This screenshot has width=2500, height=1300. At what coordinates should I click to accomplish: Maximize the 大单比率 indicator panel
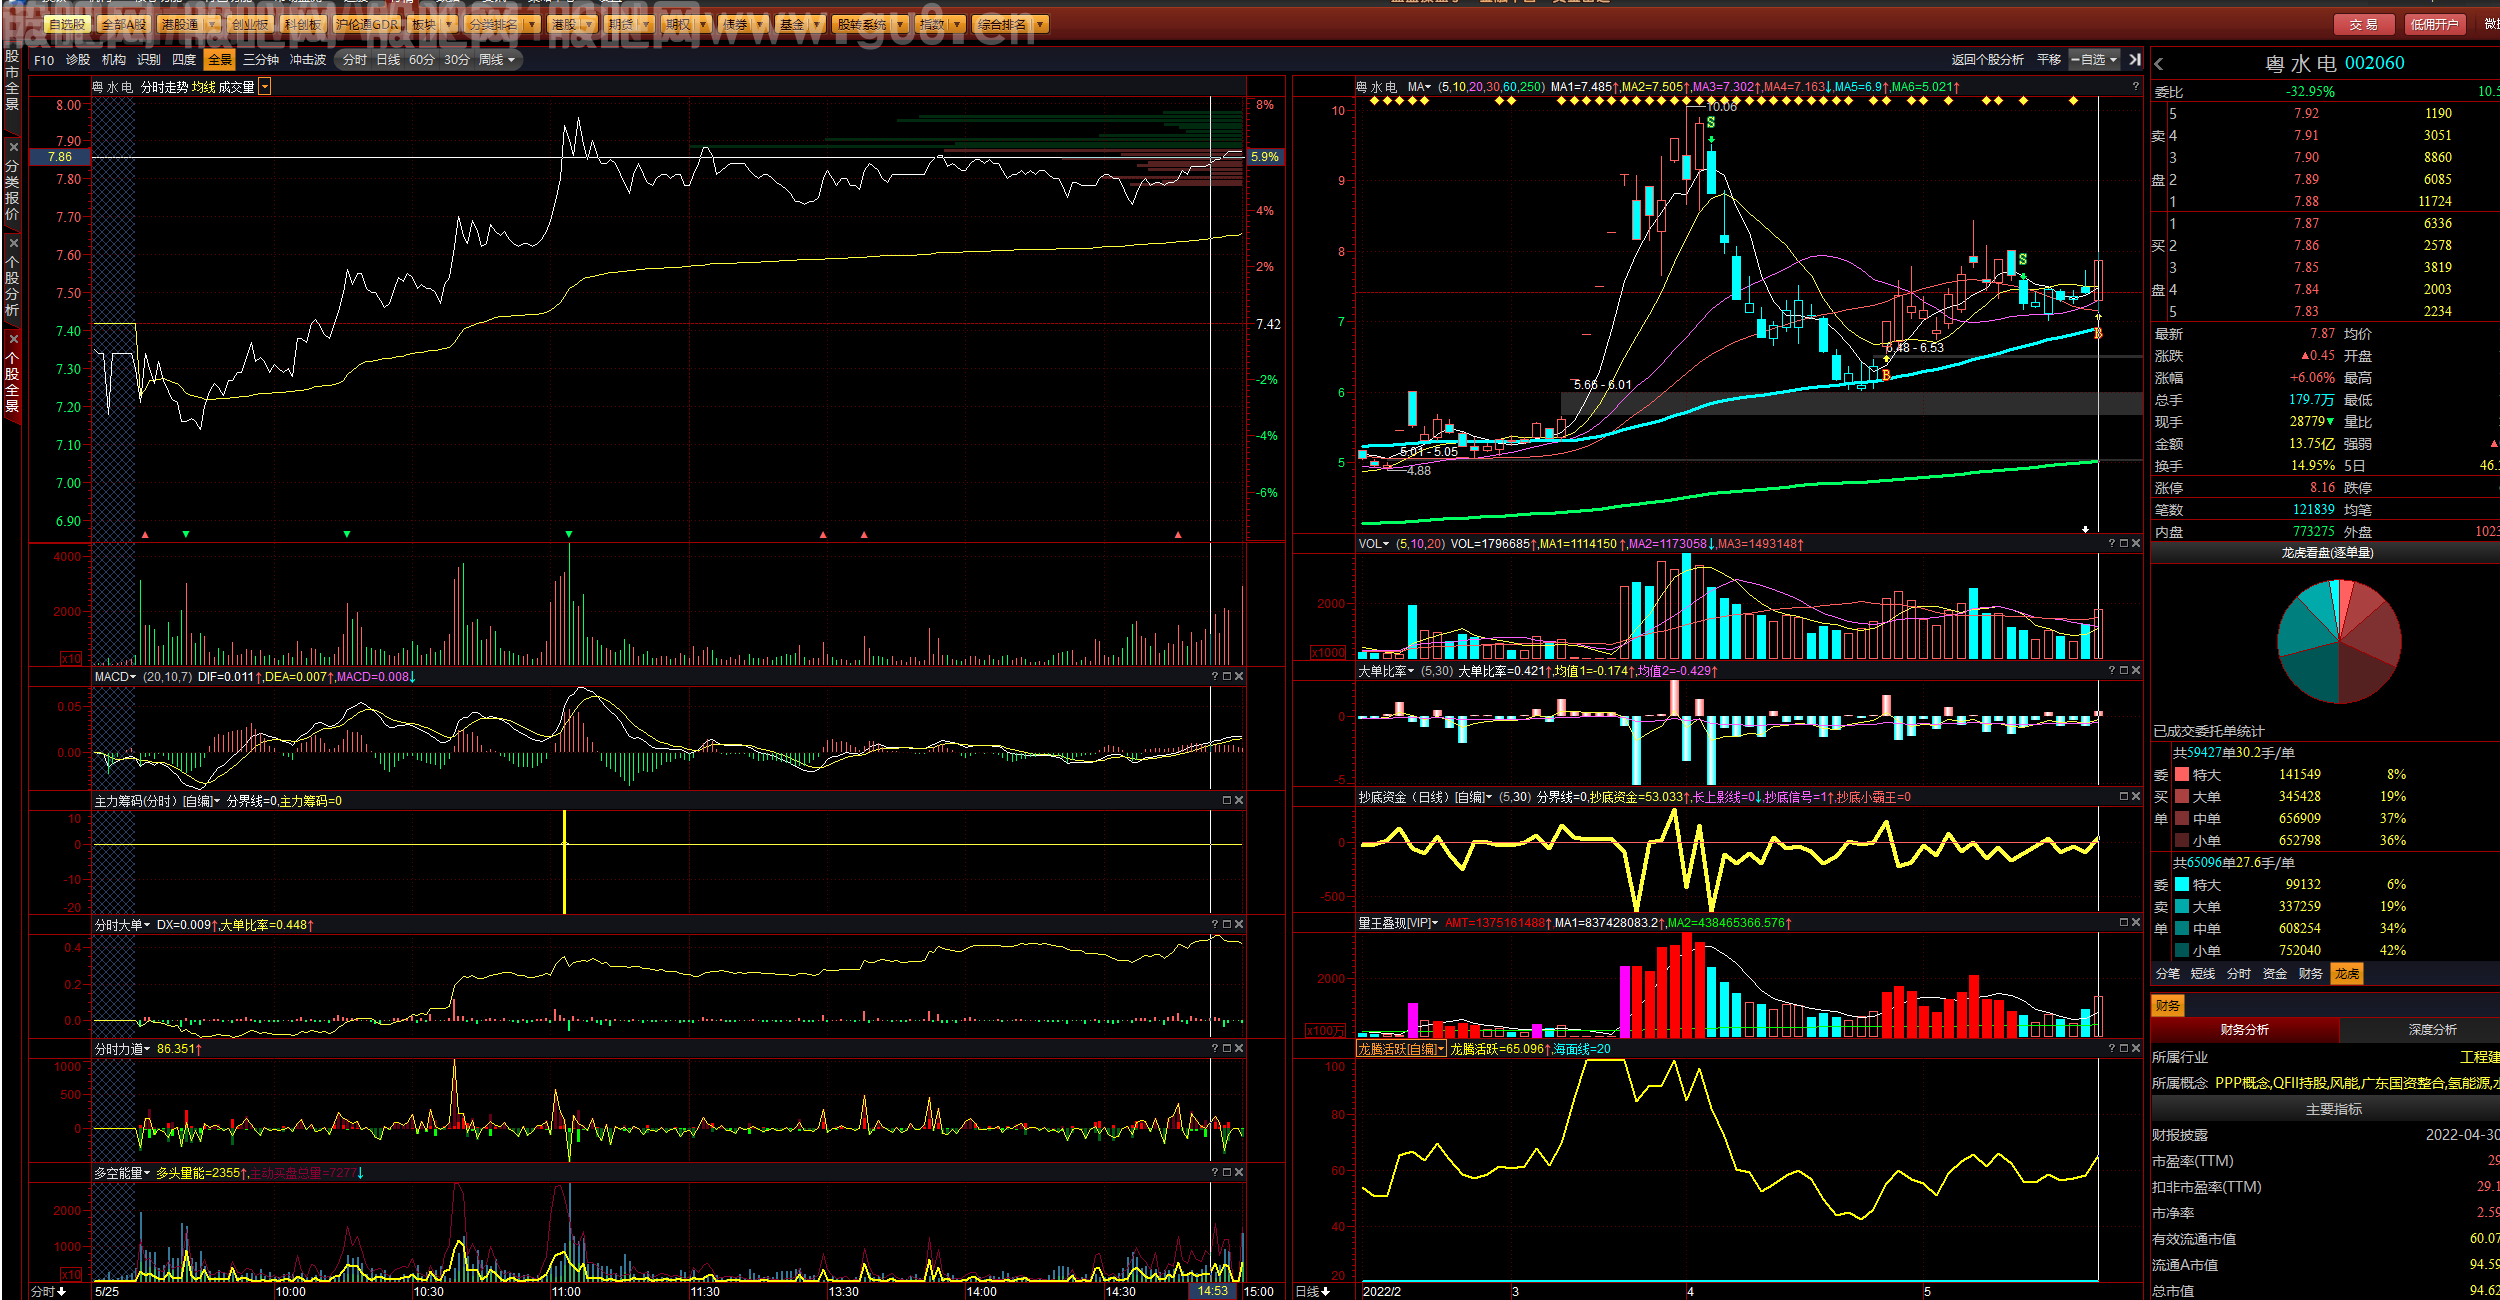click(x=2124, y=671)
